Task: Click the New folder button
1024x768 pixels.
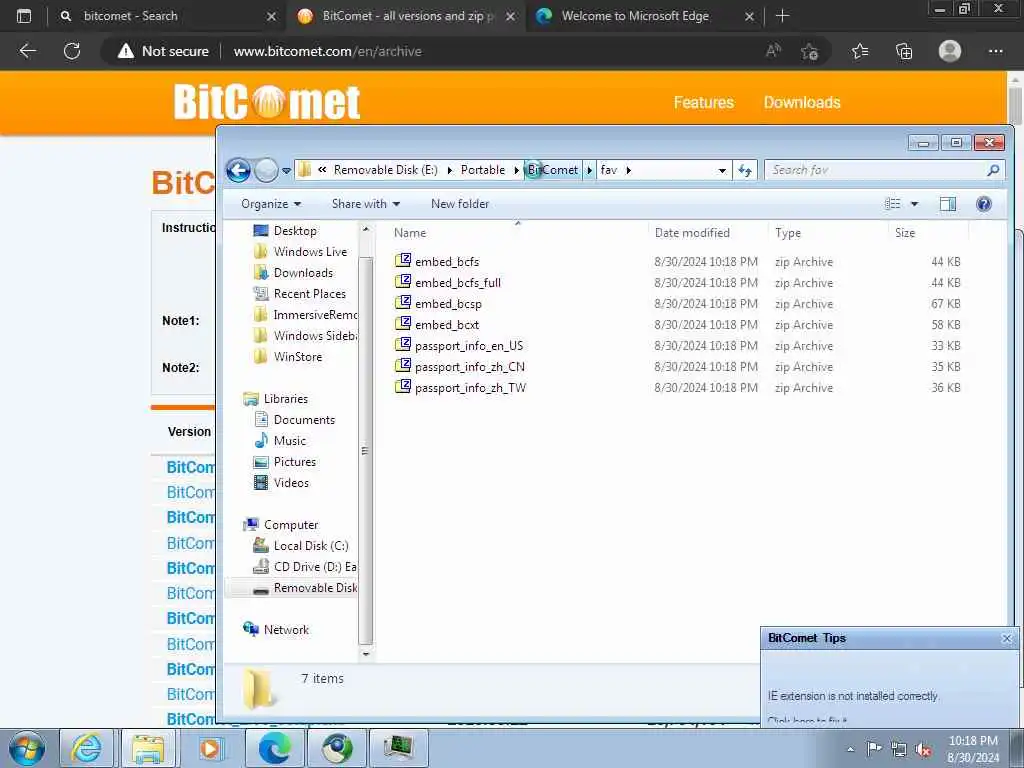Action: [x=460, y=204]
